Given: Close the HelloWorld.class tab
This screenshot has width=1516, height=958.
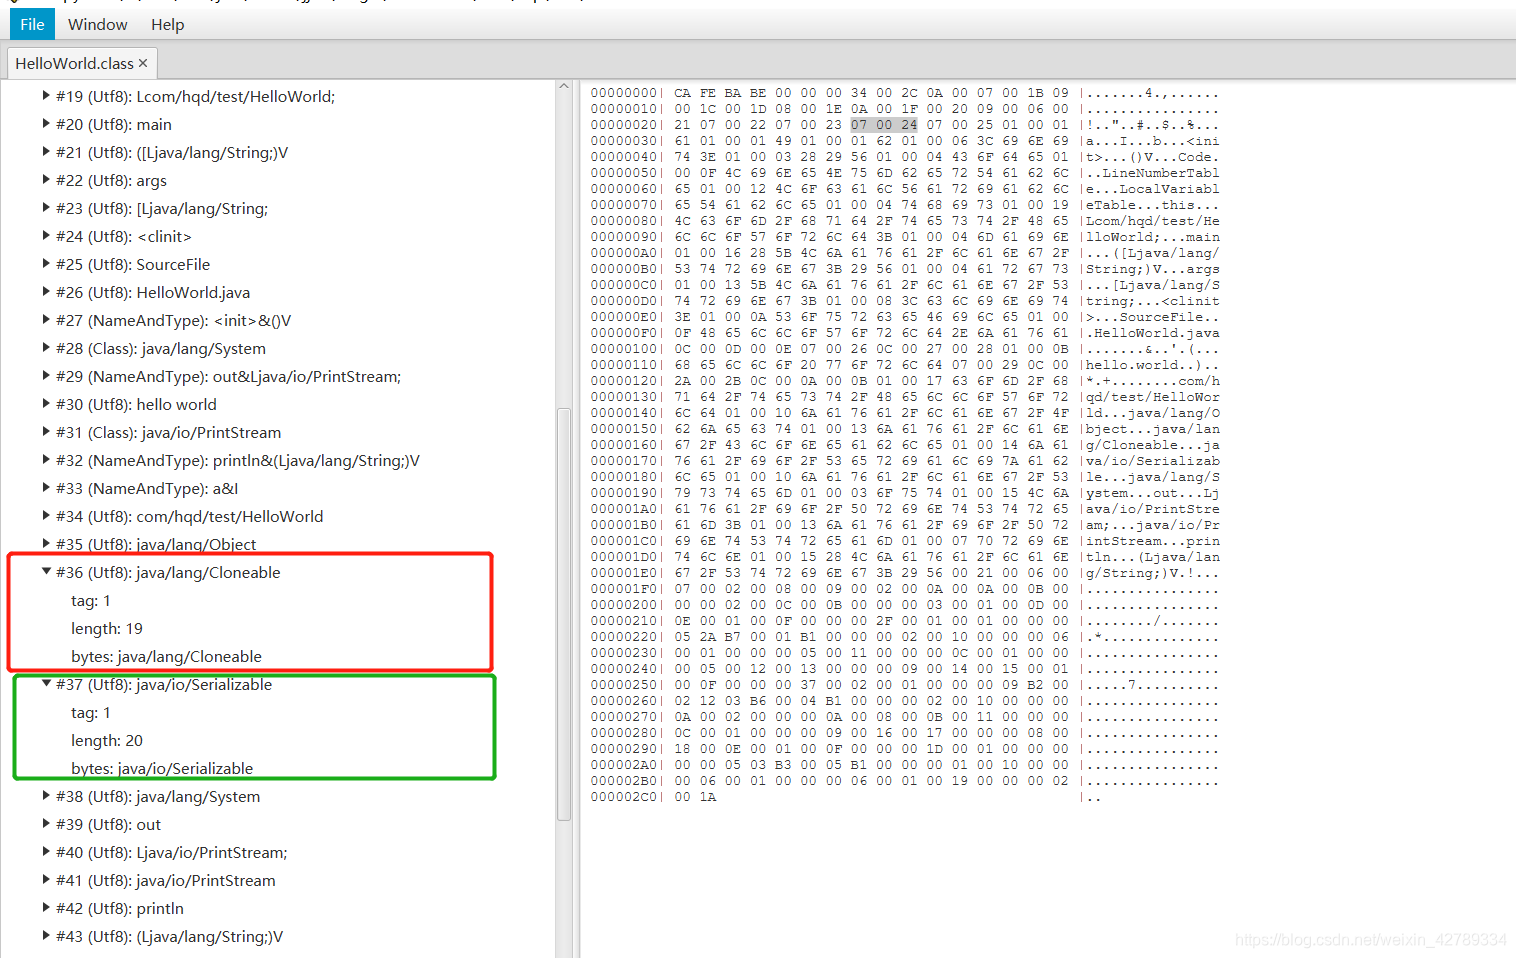Looking at the screenshot, I should pyautogui.click(x=143, y=63).
